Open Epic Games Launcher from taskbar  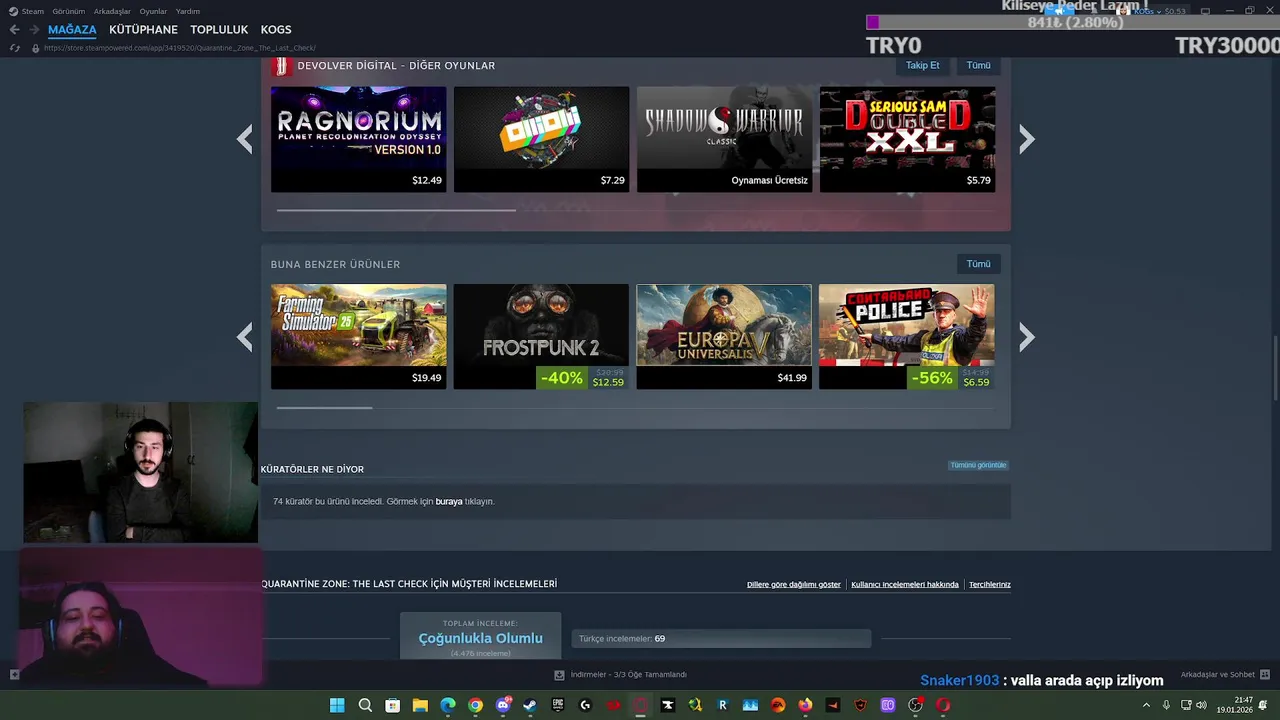558,705
